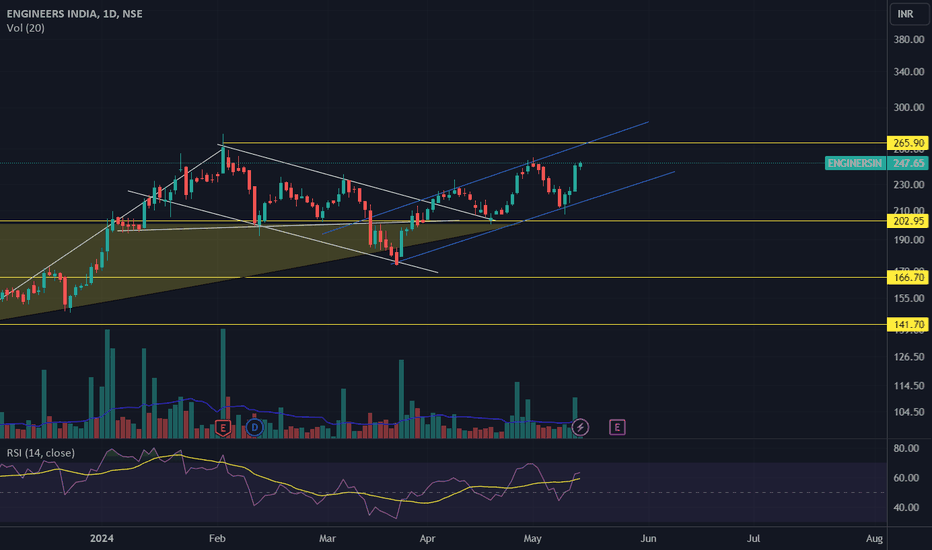Select the 141.70 price level label
Screen dimensions: 932x550
(908, 325)
